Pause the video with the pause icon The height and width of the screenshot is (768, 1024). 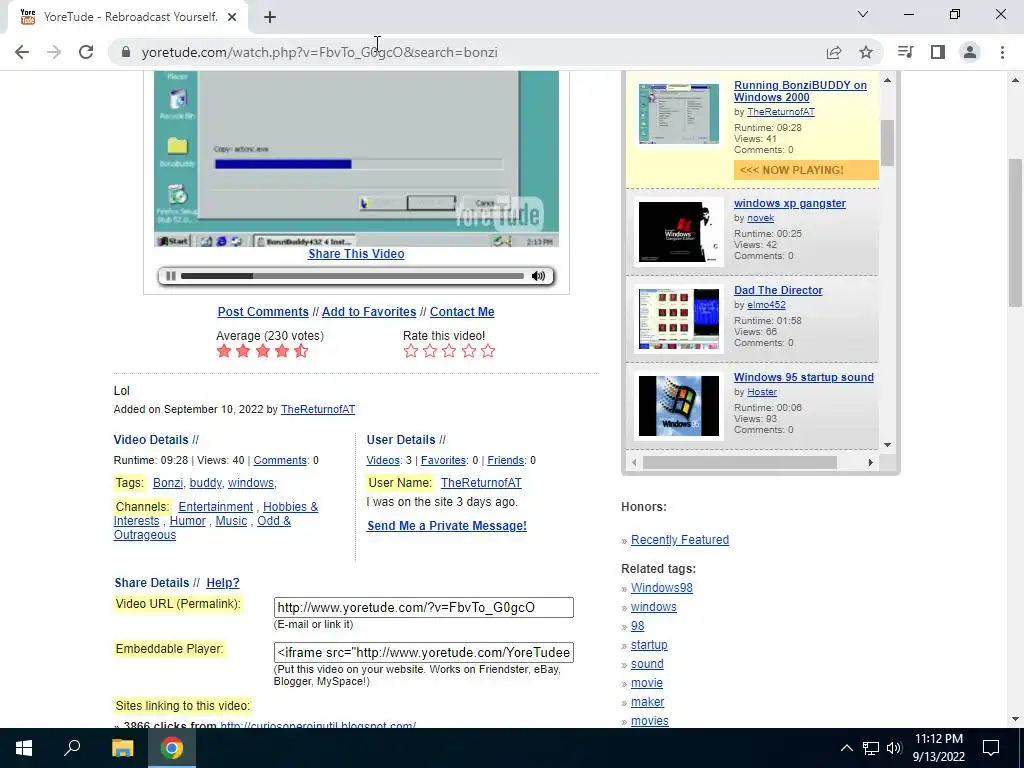(170, 276)
